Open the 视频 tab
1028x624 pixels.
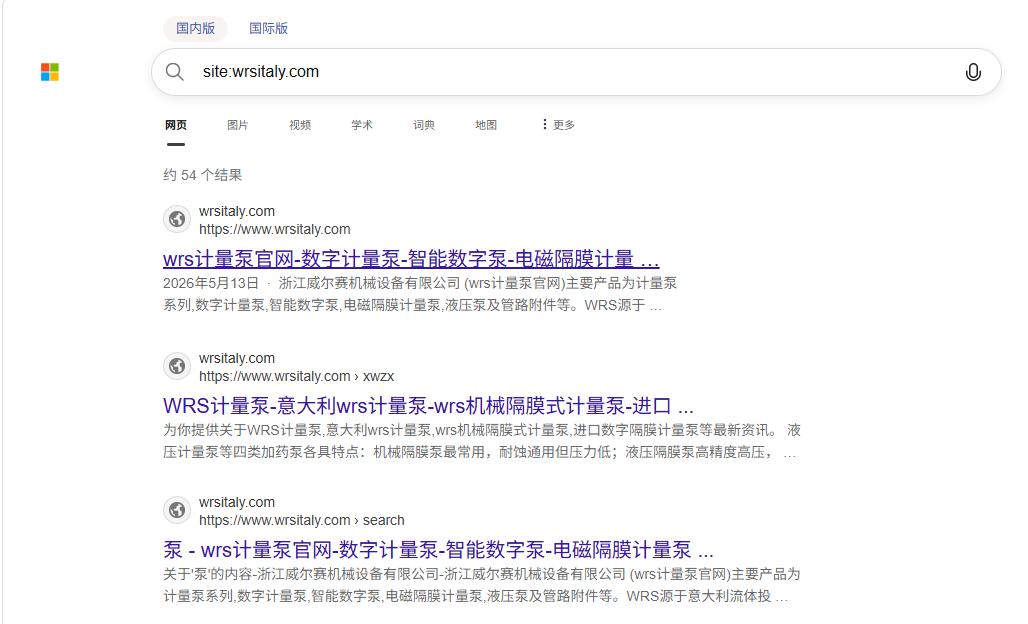[x=300, y=125]
